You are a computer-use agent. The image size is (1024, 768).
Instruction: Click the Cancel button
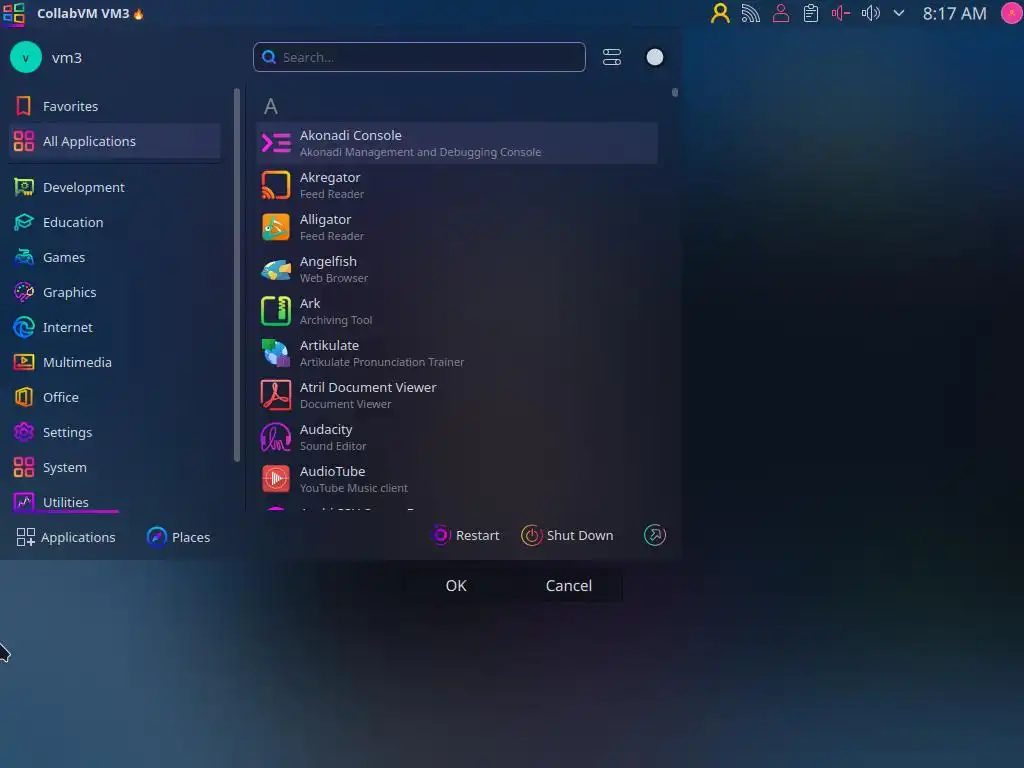tap(569, 586)
